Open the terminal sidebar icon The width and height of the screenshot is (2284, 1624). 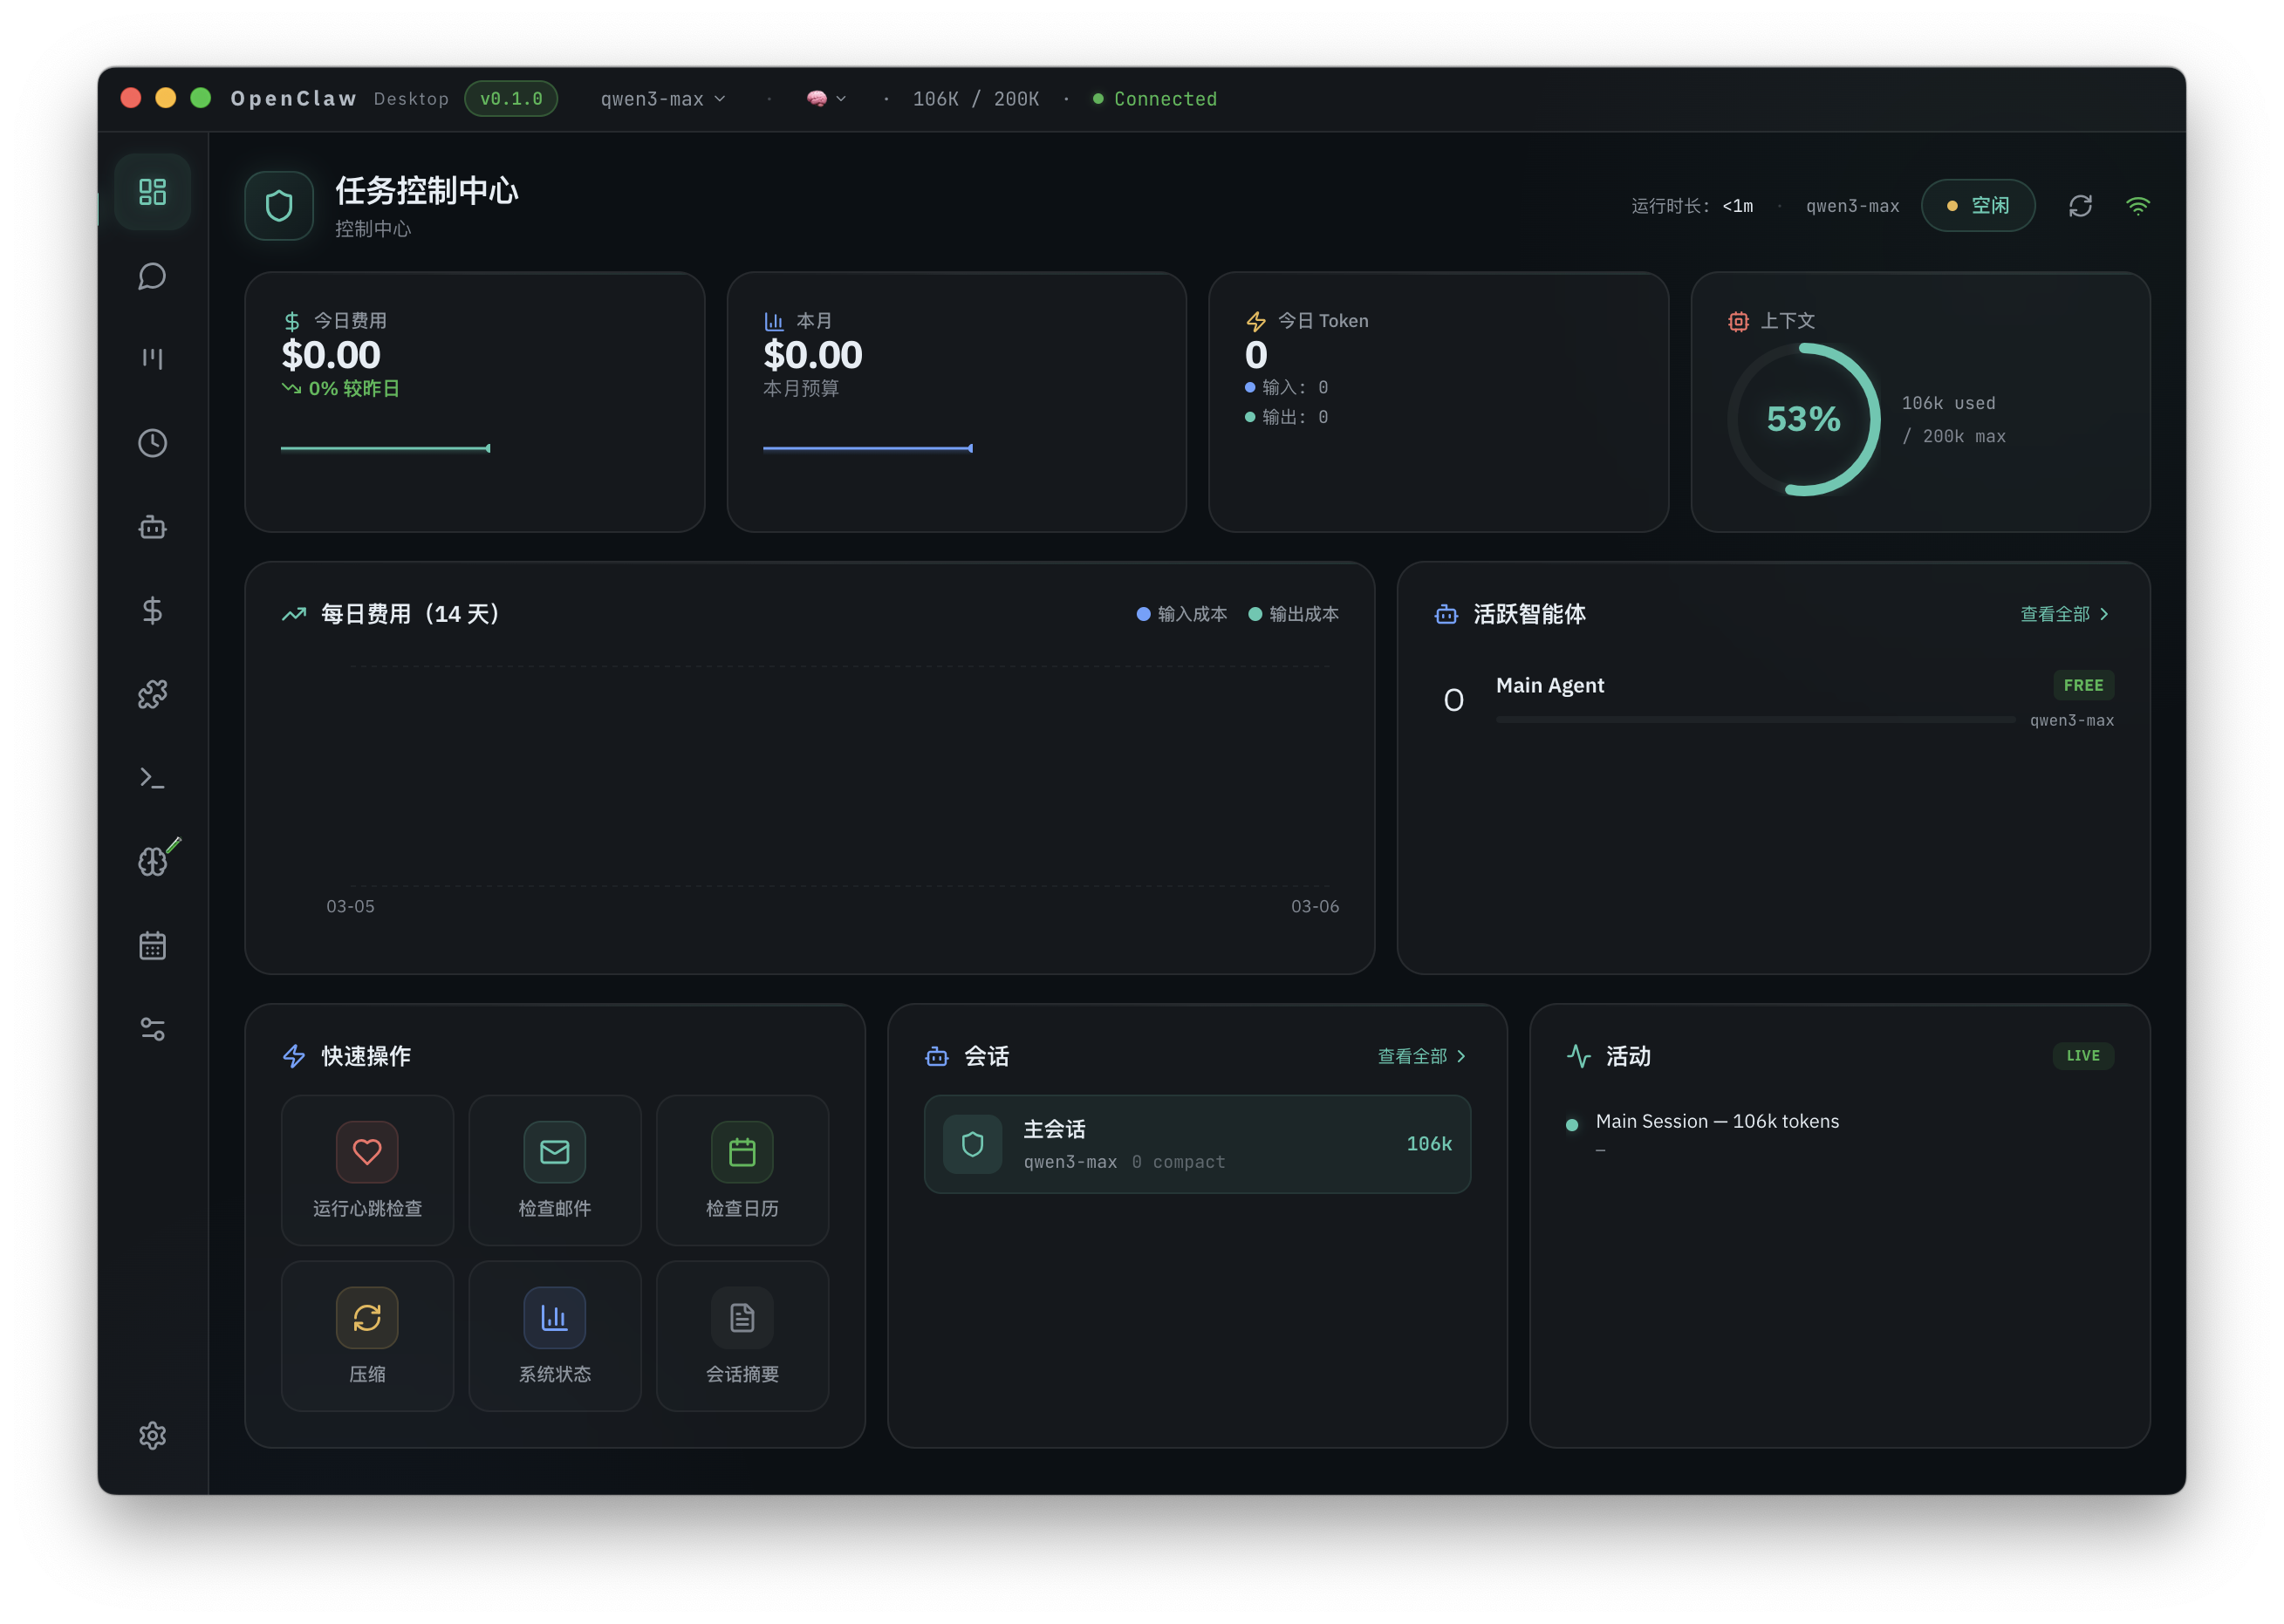(x=152, y=777)
